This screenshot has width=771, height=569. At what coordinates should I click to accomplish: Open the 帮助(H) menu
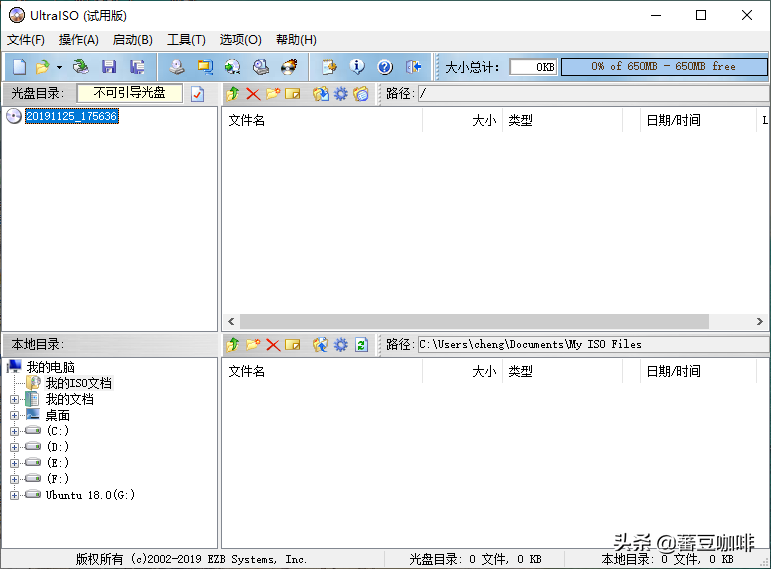tap(297, 40)
